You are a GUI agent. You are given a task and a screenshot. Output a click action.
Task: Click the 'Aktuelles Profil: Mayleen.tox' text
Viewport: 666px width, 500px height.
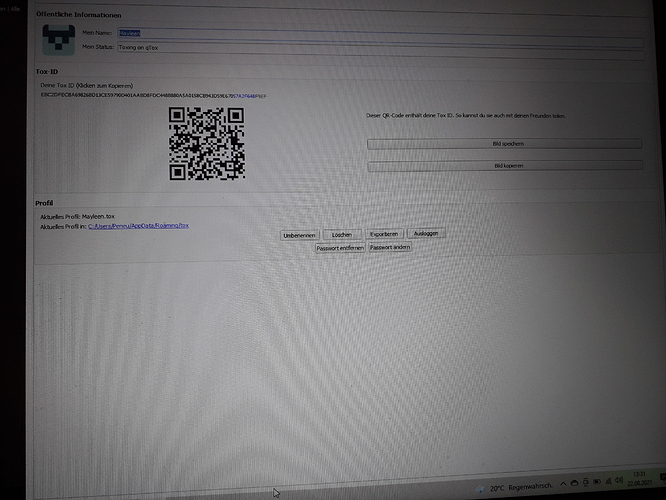tap(77, 217)
